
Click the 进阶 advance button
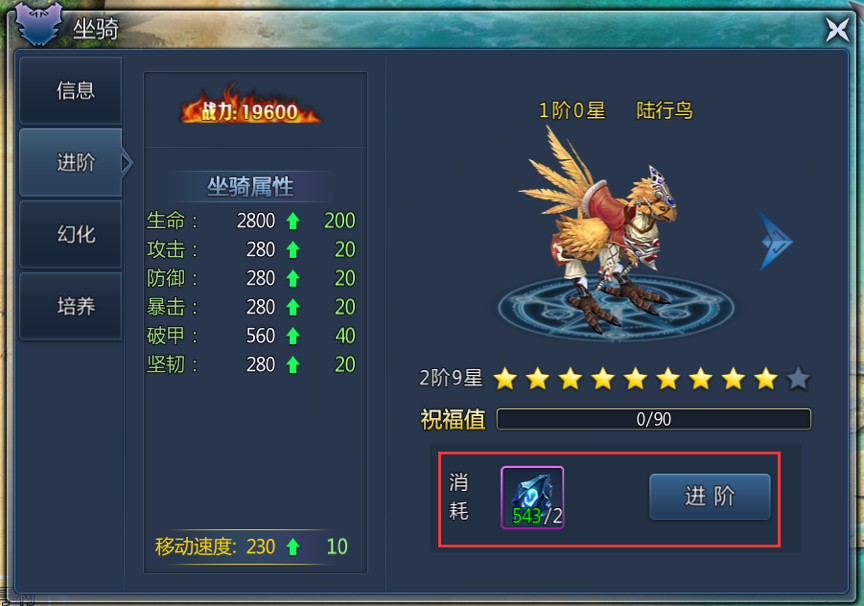[710, 496]
